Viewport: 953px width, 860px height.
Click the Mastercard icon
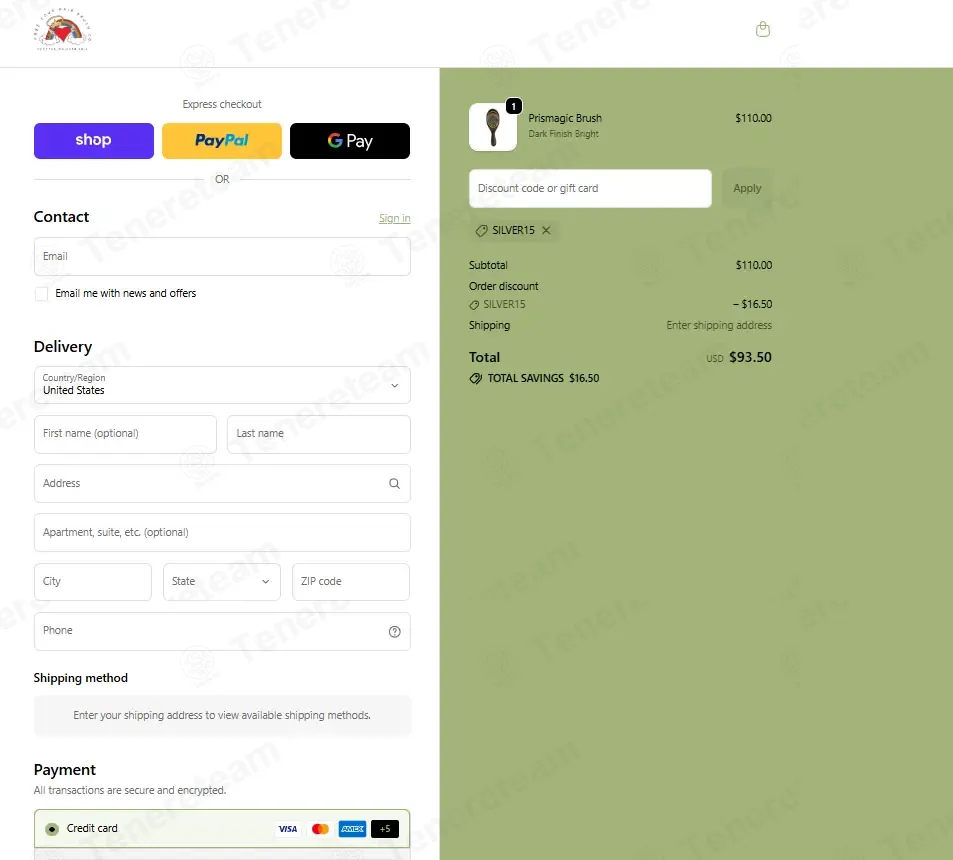coord(320,829)
